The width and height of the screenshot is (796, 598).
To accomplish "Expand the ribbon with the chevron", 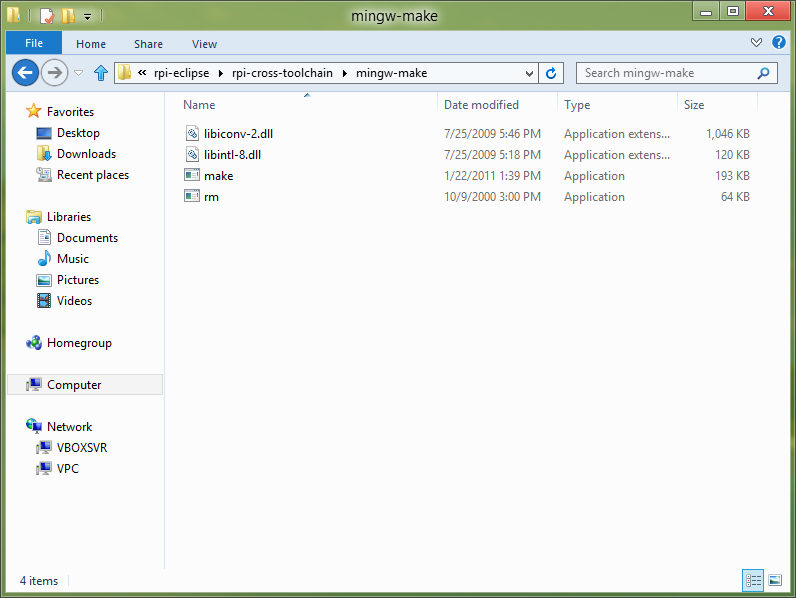I will click(756, 43).
